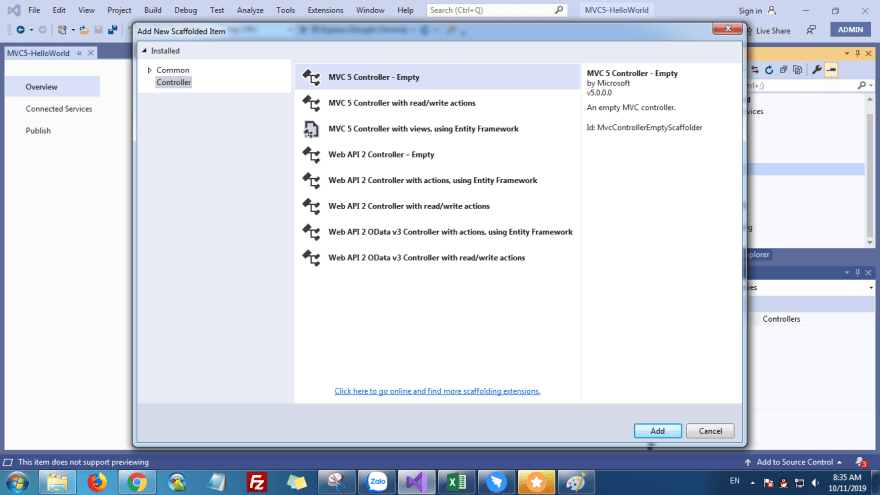The width and height of the screenshot is (880, 495).
Task: Click the Sign in link
Action: 750,10
